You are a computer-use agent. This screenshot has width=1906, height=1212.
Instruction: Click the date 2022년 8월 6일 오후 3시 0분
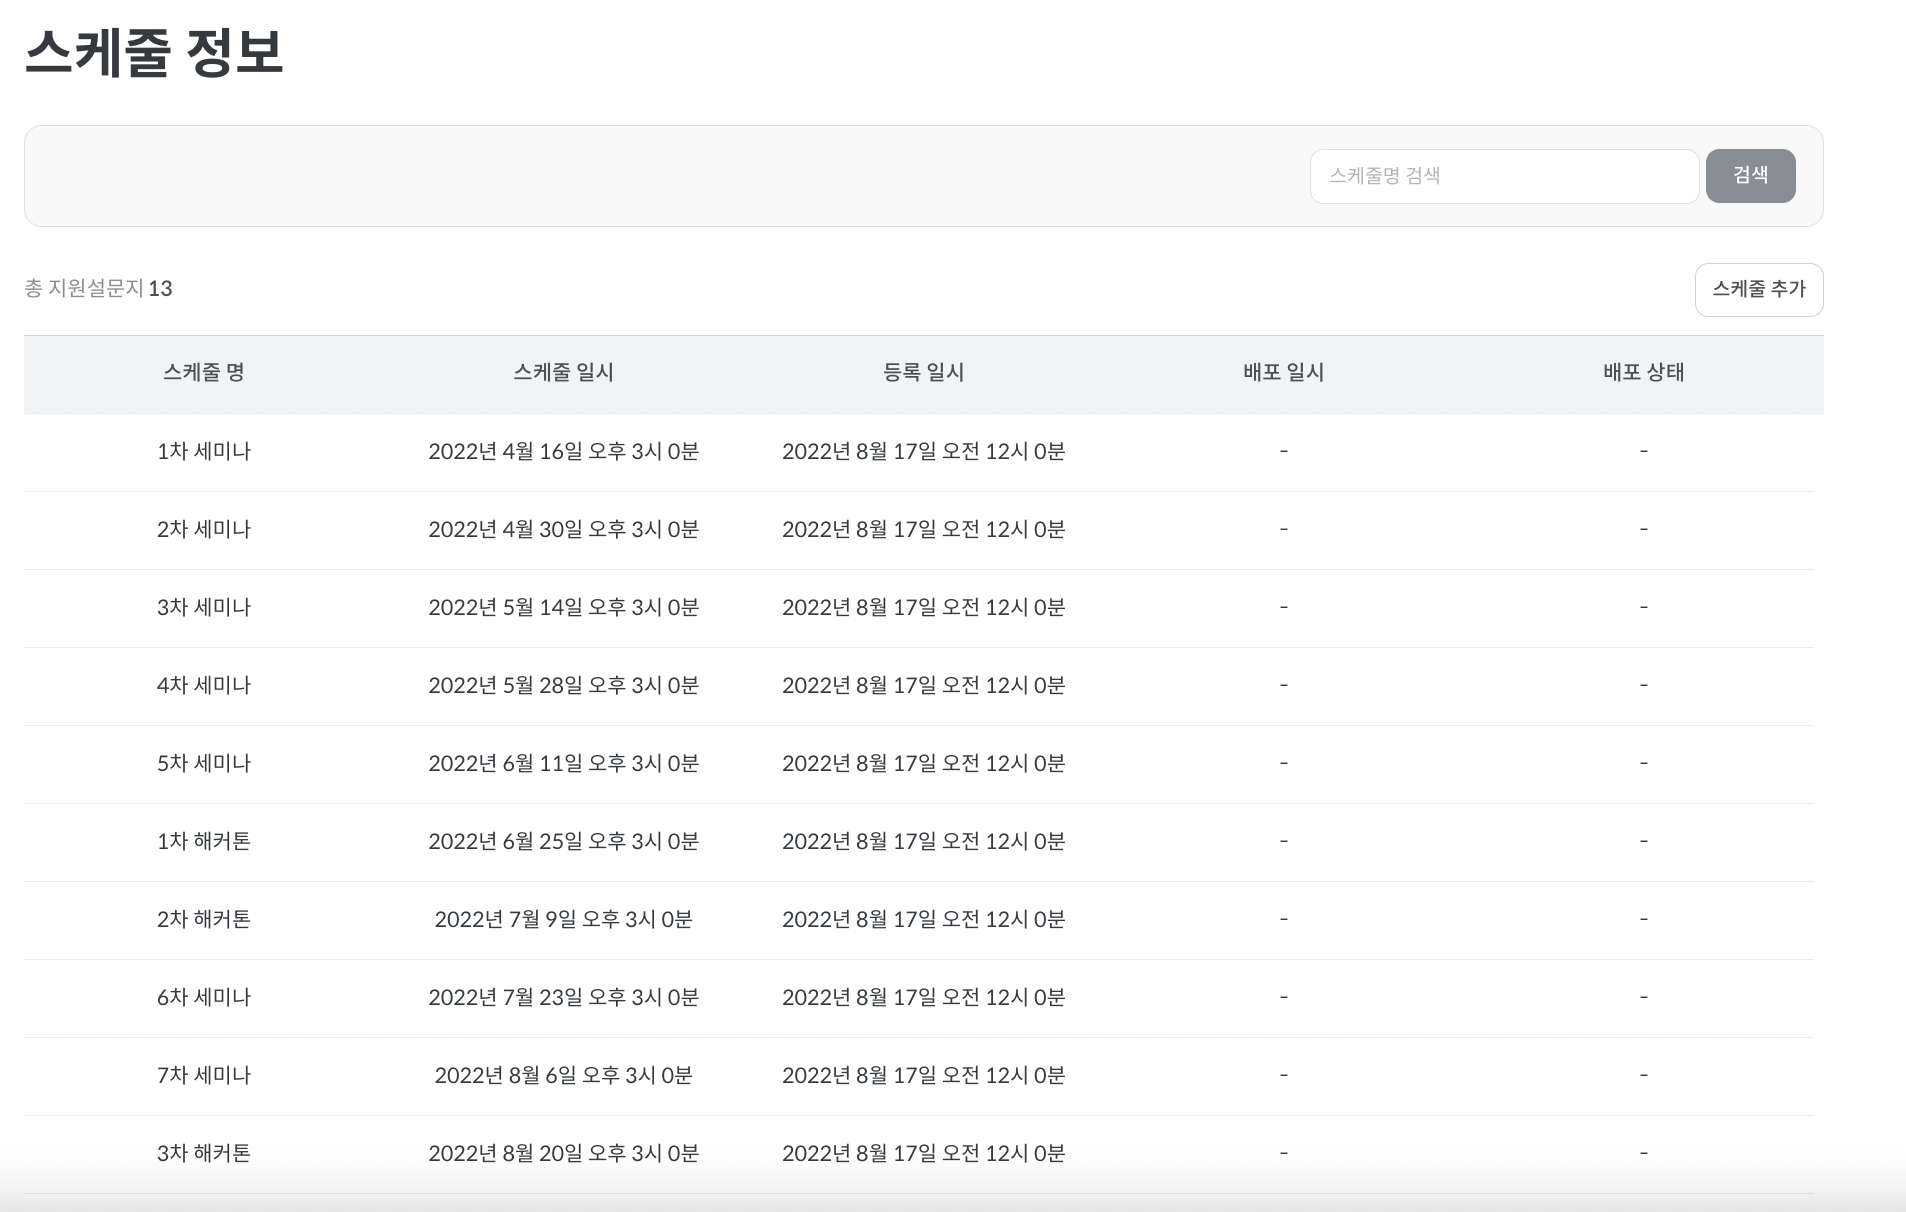pyautogui.click(x=564, y=1075)
